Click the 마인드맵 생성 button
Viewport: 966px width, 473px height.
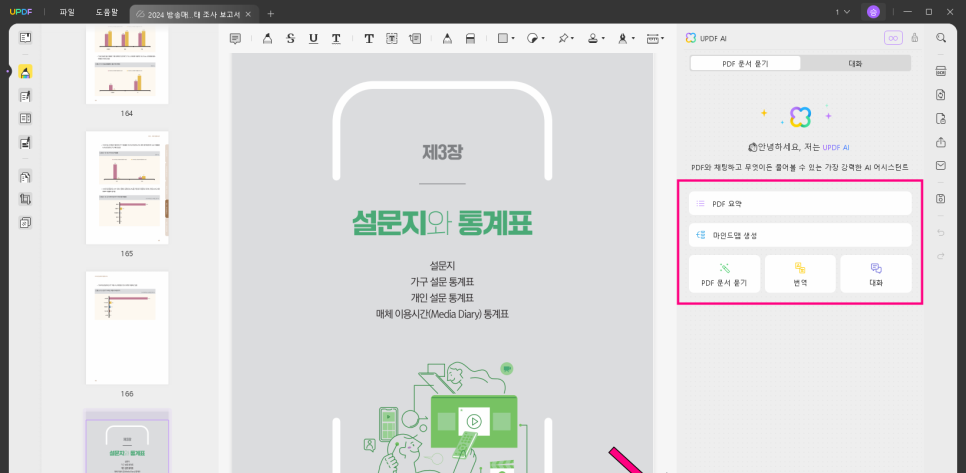click(800, 235)
